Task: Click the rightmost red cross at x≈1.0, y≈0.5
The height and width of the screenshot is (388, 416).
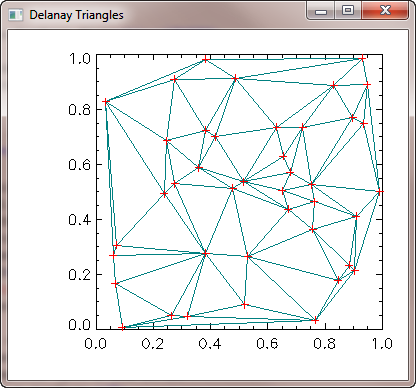Action: pos(380,192)
